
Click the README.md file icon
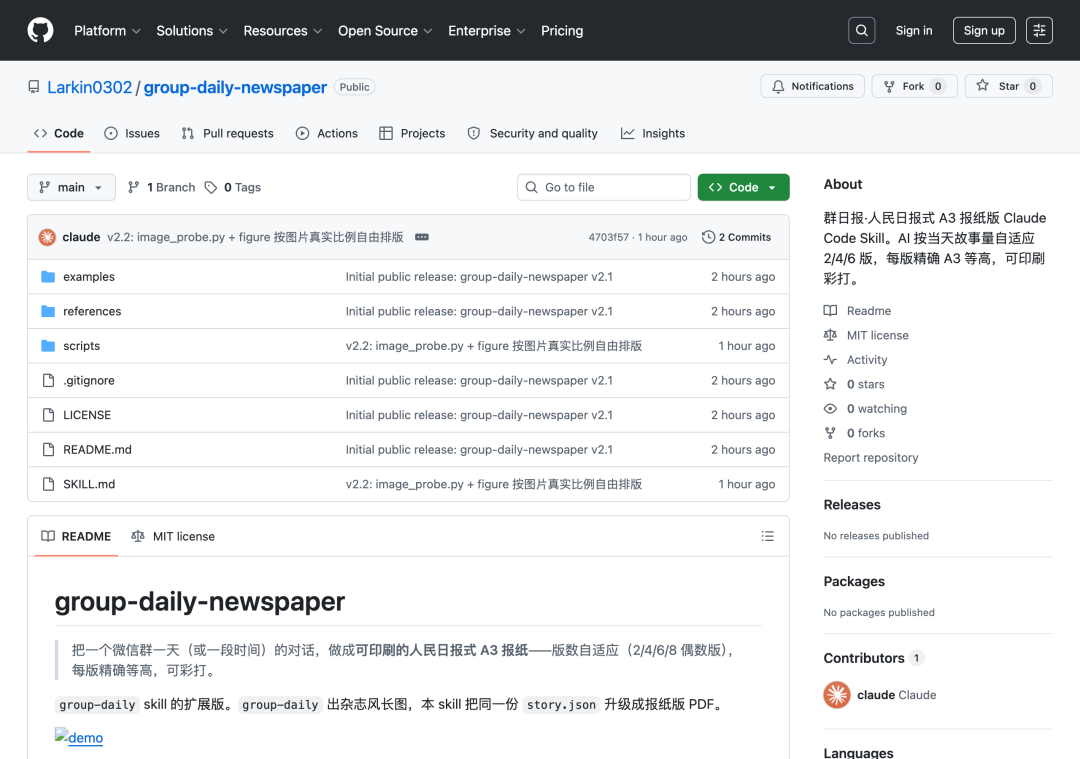click(48, 449)
